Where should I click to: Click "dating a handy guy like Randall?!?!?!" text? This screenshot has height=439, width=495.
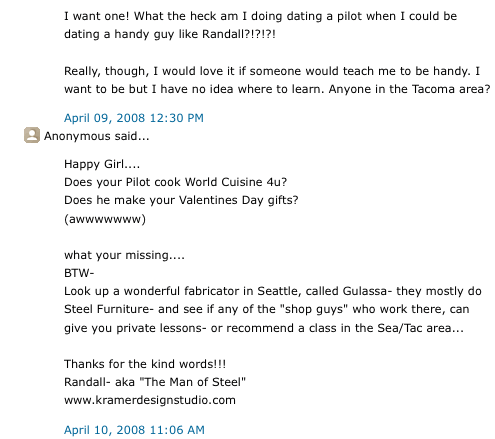(170, 34)
